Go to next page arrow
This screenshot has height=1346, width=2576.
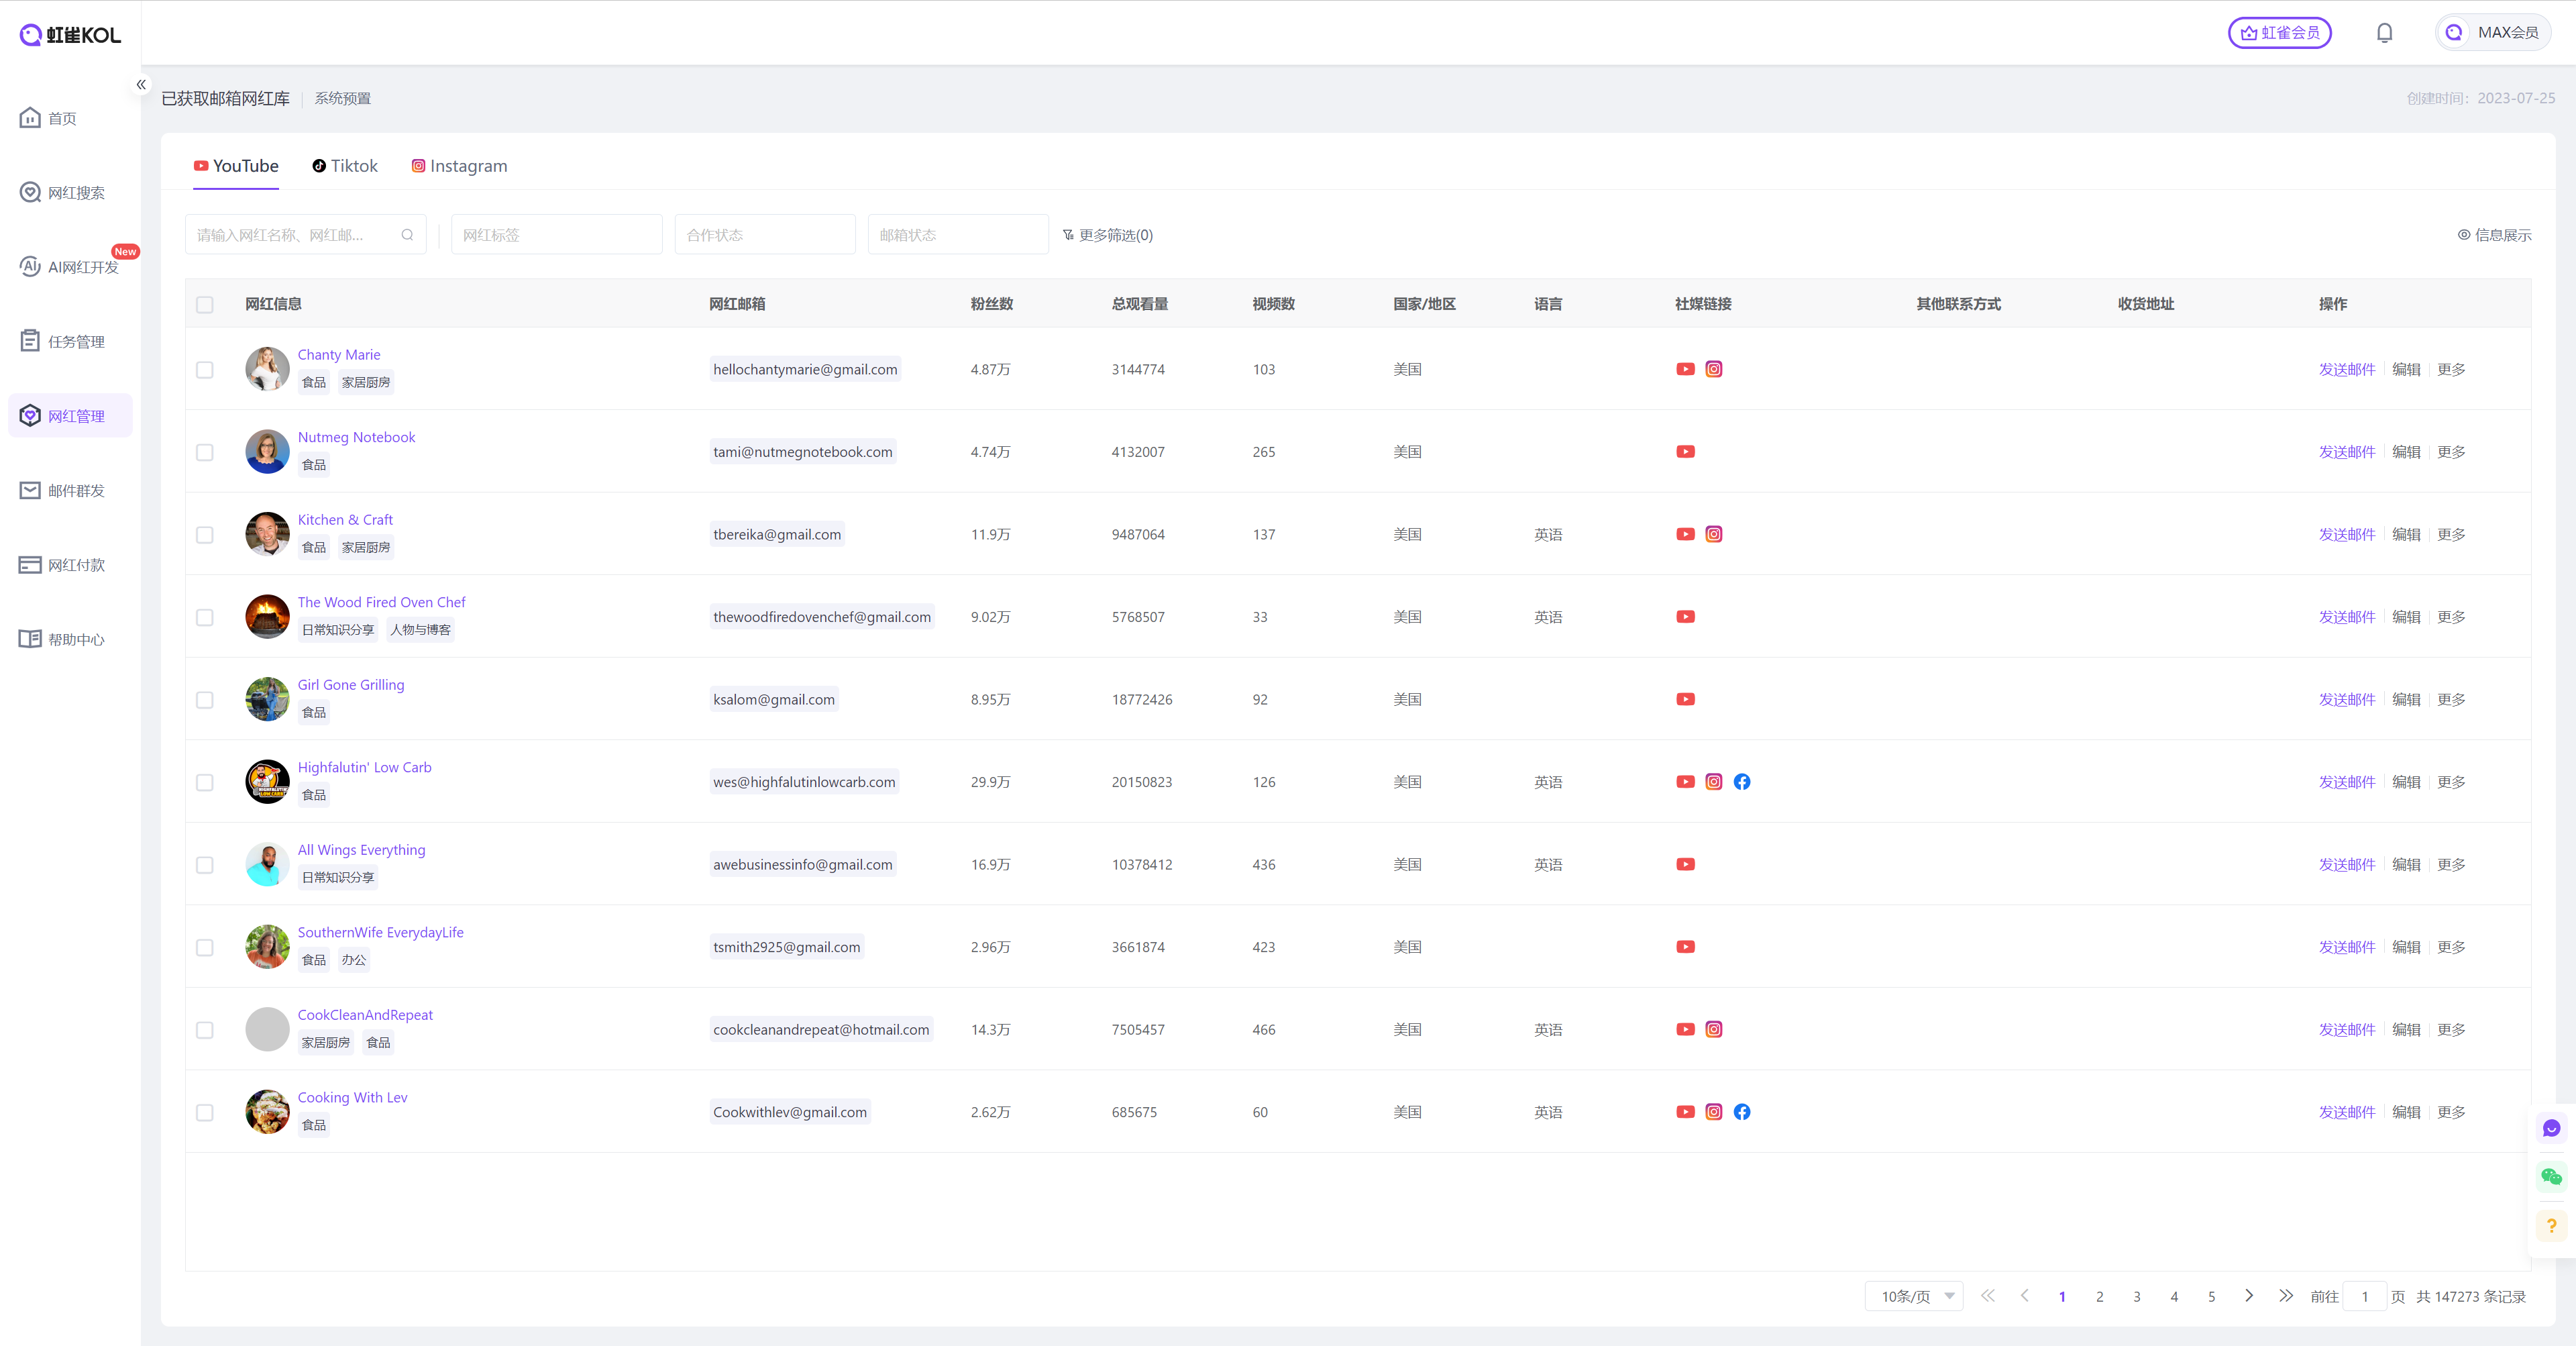point(2248,1295)
